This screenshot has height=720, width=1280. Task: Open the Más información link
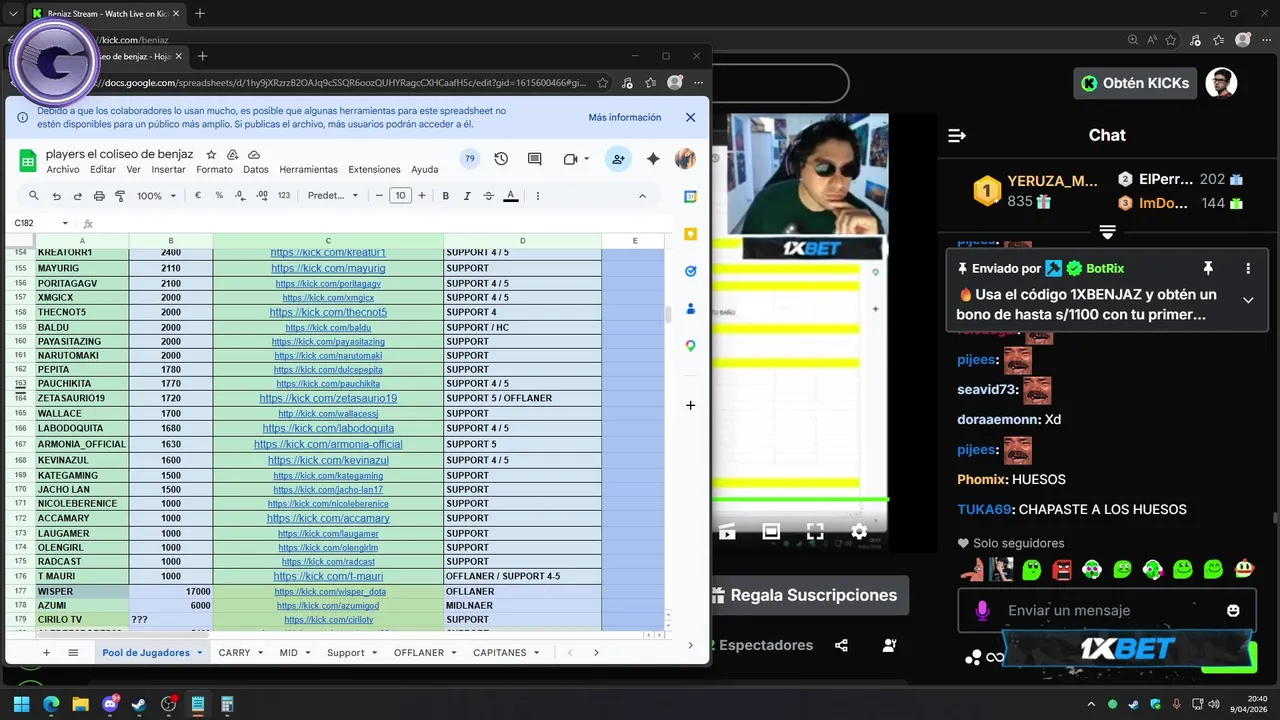click(x=625, y=117)
